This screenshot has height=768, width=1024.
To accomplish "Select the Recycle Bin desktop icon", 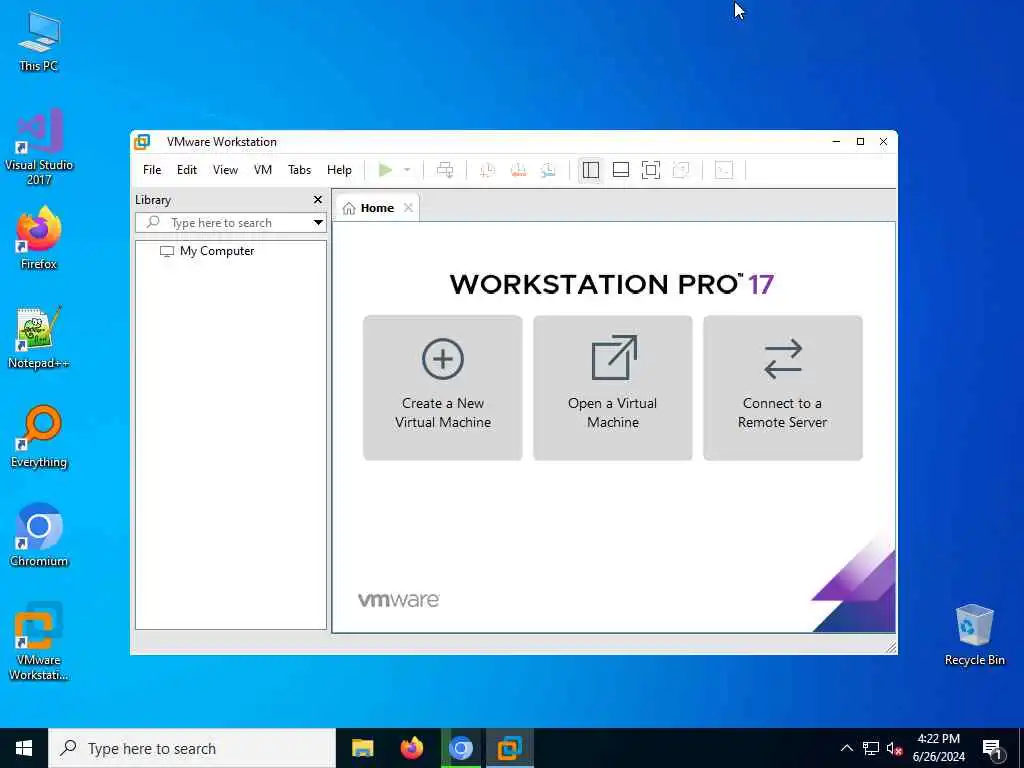I will tap(974, 635).
